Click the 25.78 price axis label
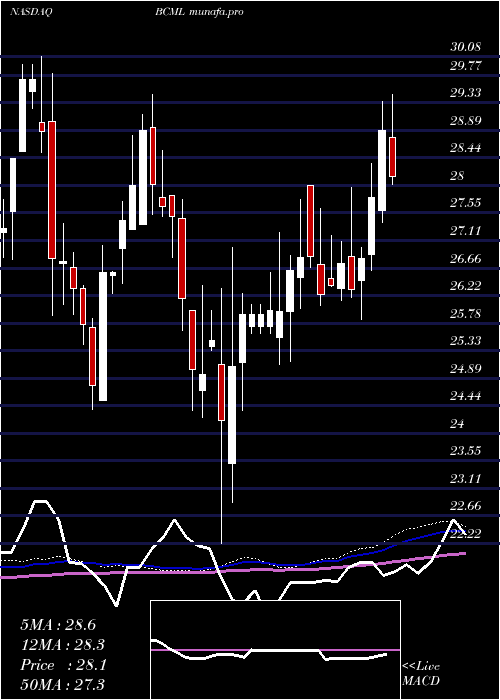Screen dimensions: 500x700 pyautogui.click(x=466, y=313)
